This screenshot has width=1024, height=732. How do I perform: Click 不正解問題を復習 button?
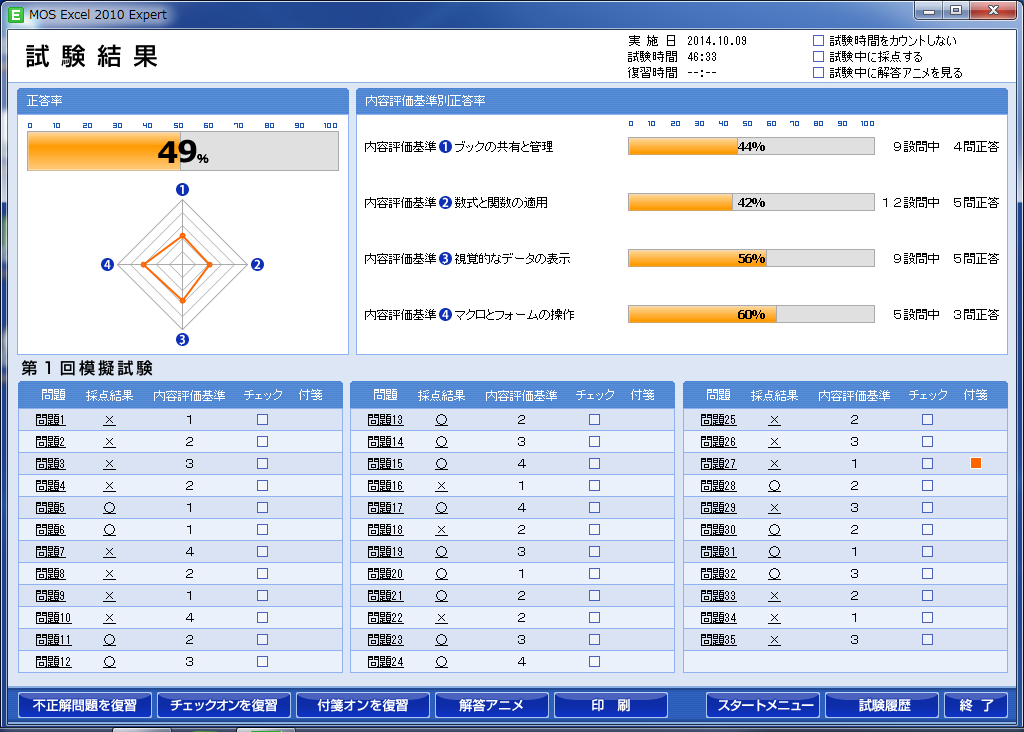click(84, 705)
